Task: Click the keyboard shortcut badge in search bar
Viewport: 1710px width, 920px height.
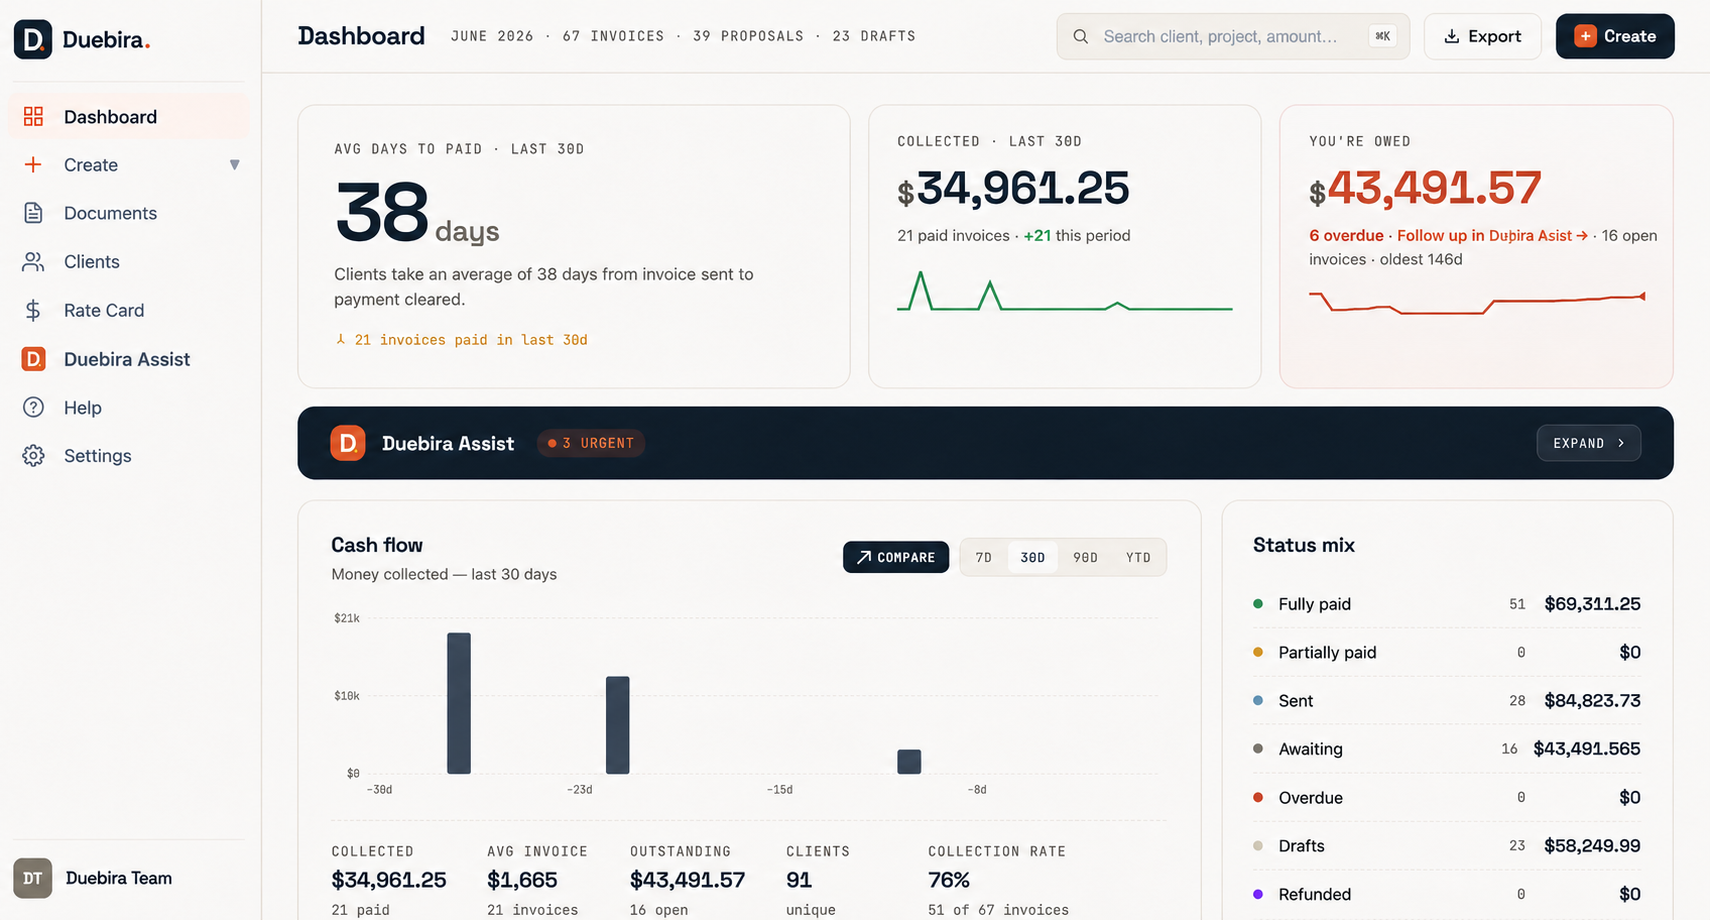Action: click(x=1383, y=36)
